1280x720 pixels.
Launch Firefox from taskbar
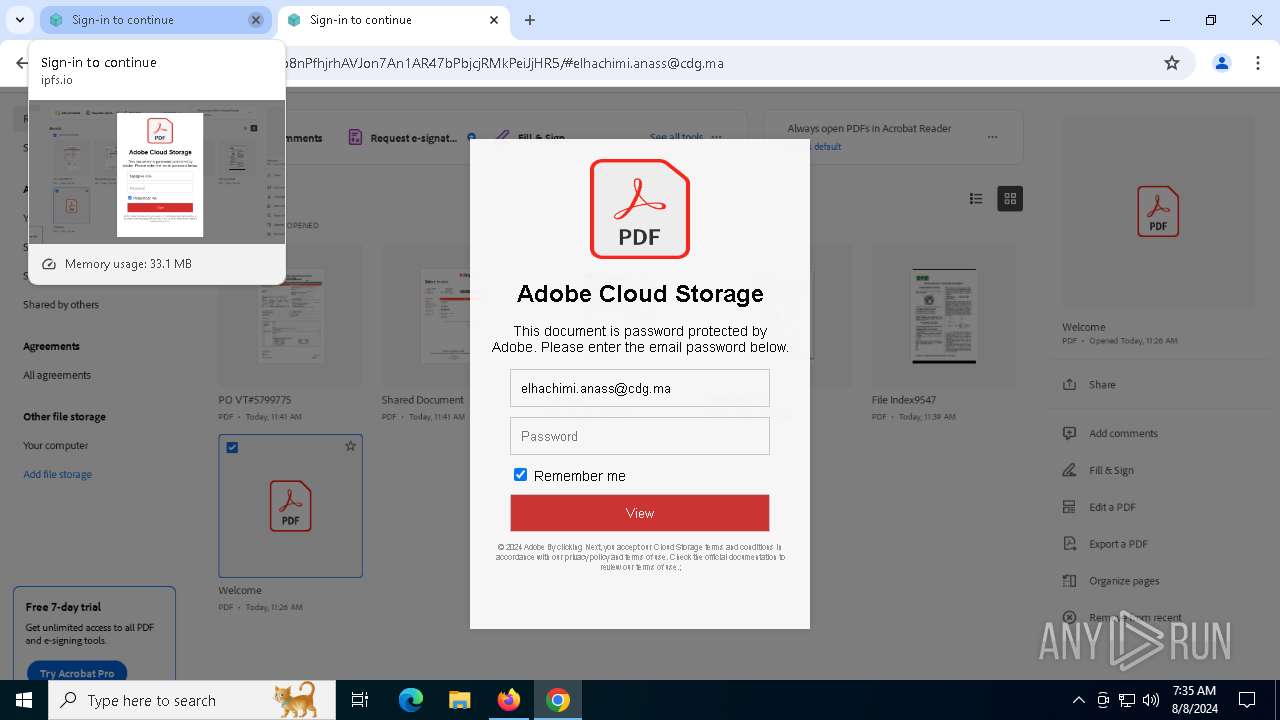pos(509,700)
